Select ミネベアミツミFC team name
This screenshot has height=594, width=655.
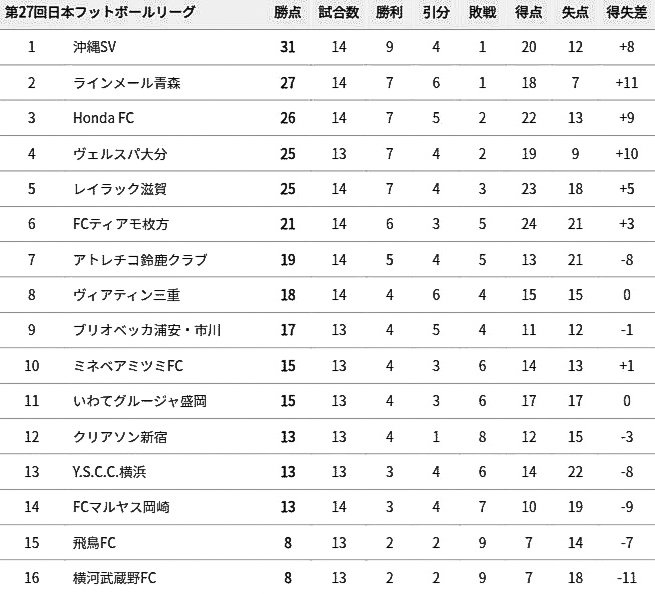coord(128,366)
